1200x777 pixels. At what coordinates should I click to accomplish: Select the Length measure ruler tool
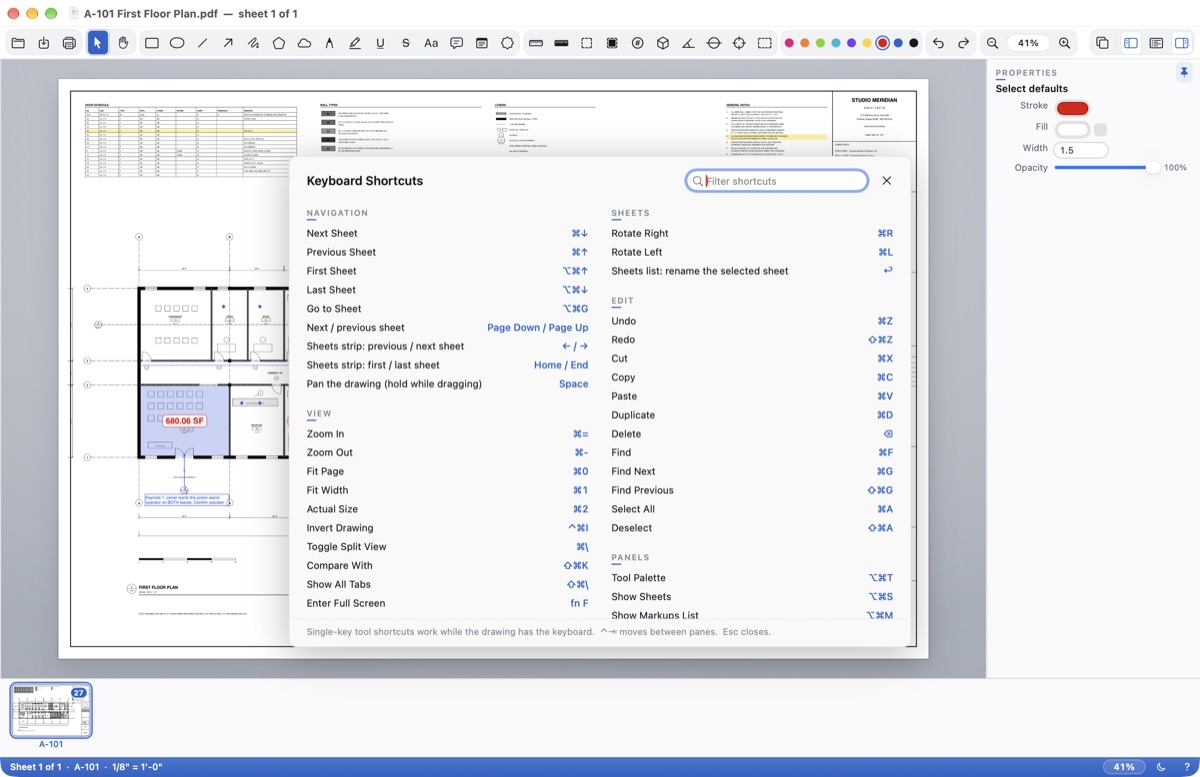[536, 43]
